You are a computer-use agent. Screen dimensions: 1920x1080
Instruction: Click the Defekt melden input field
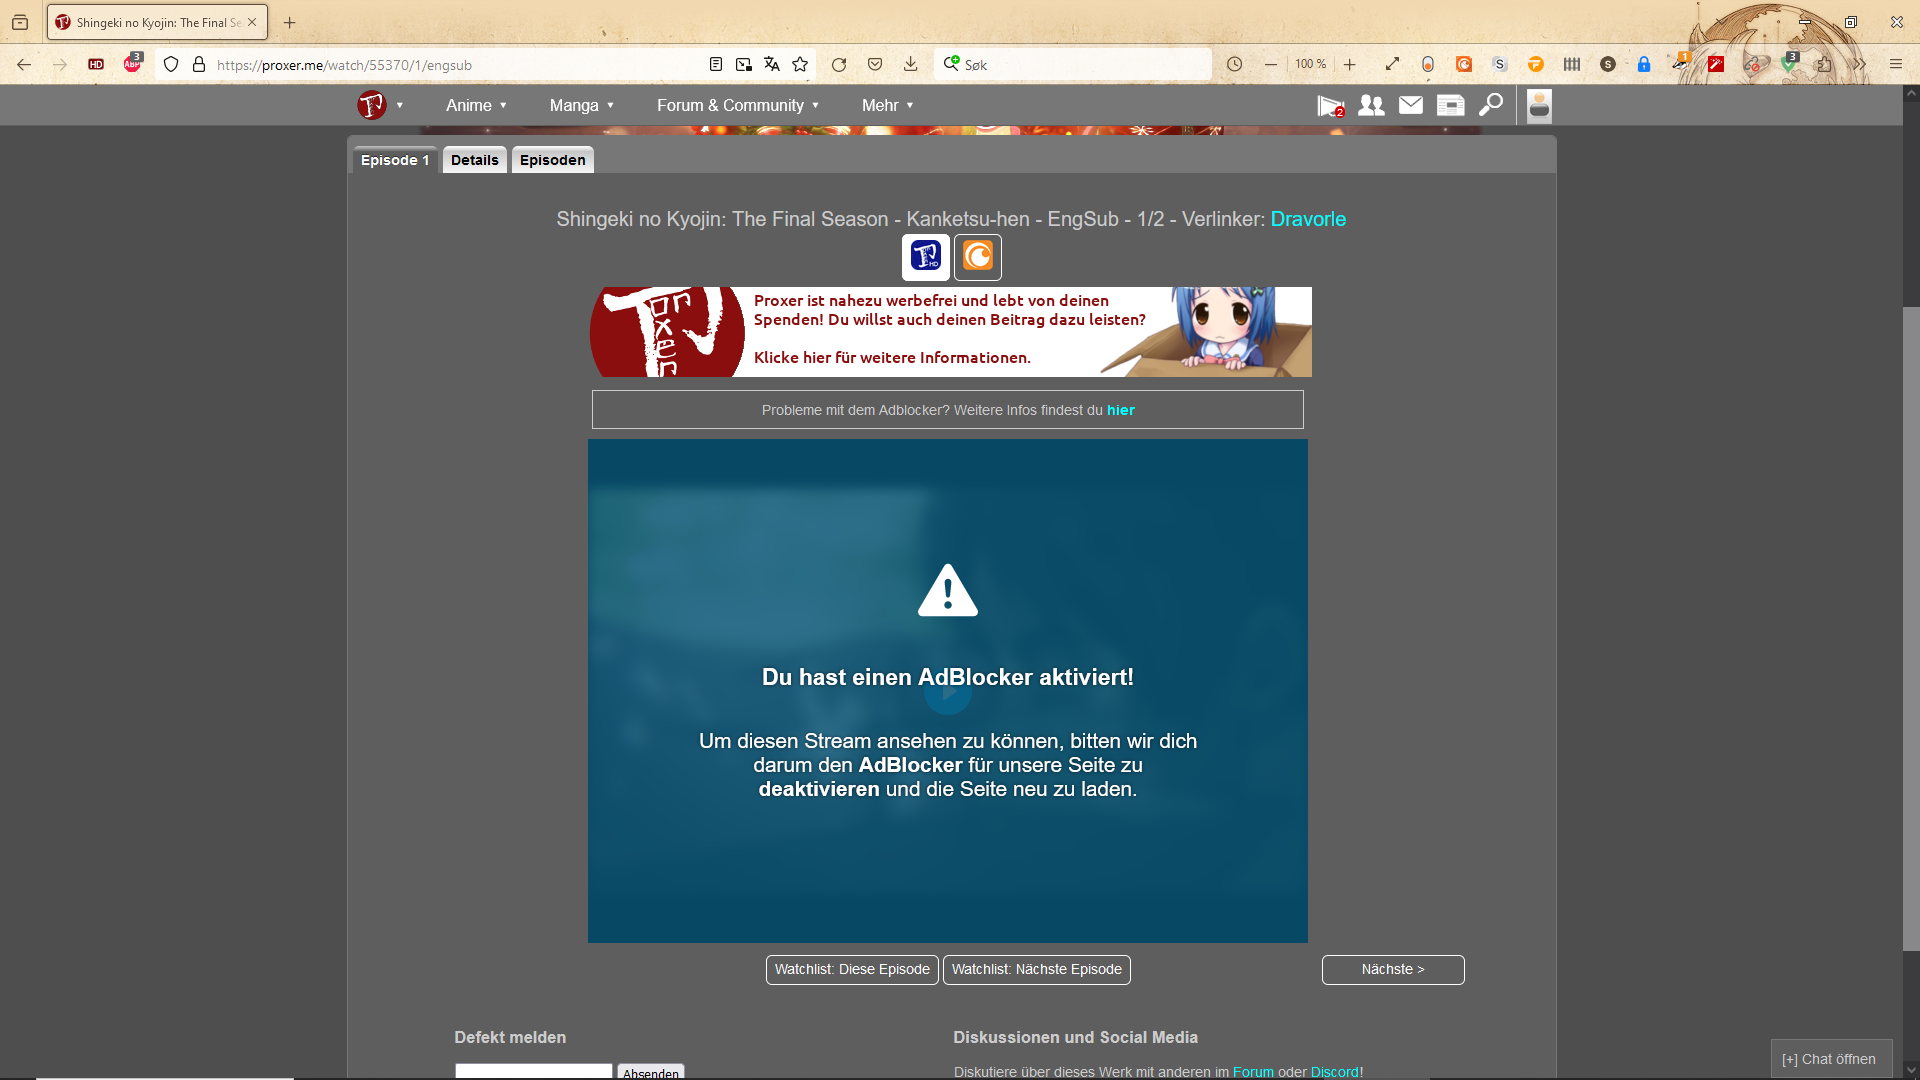coord(532,1071)
